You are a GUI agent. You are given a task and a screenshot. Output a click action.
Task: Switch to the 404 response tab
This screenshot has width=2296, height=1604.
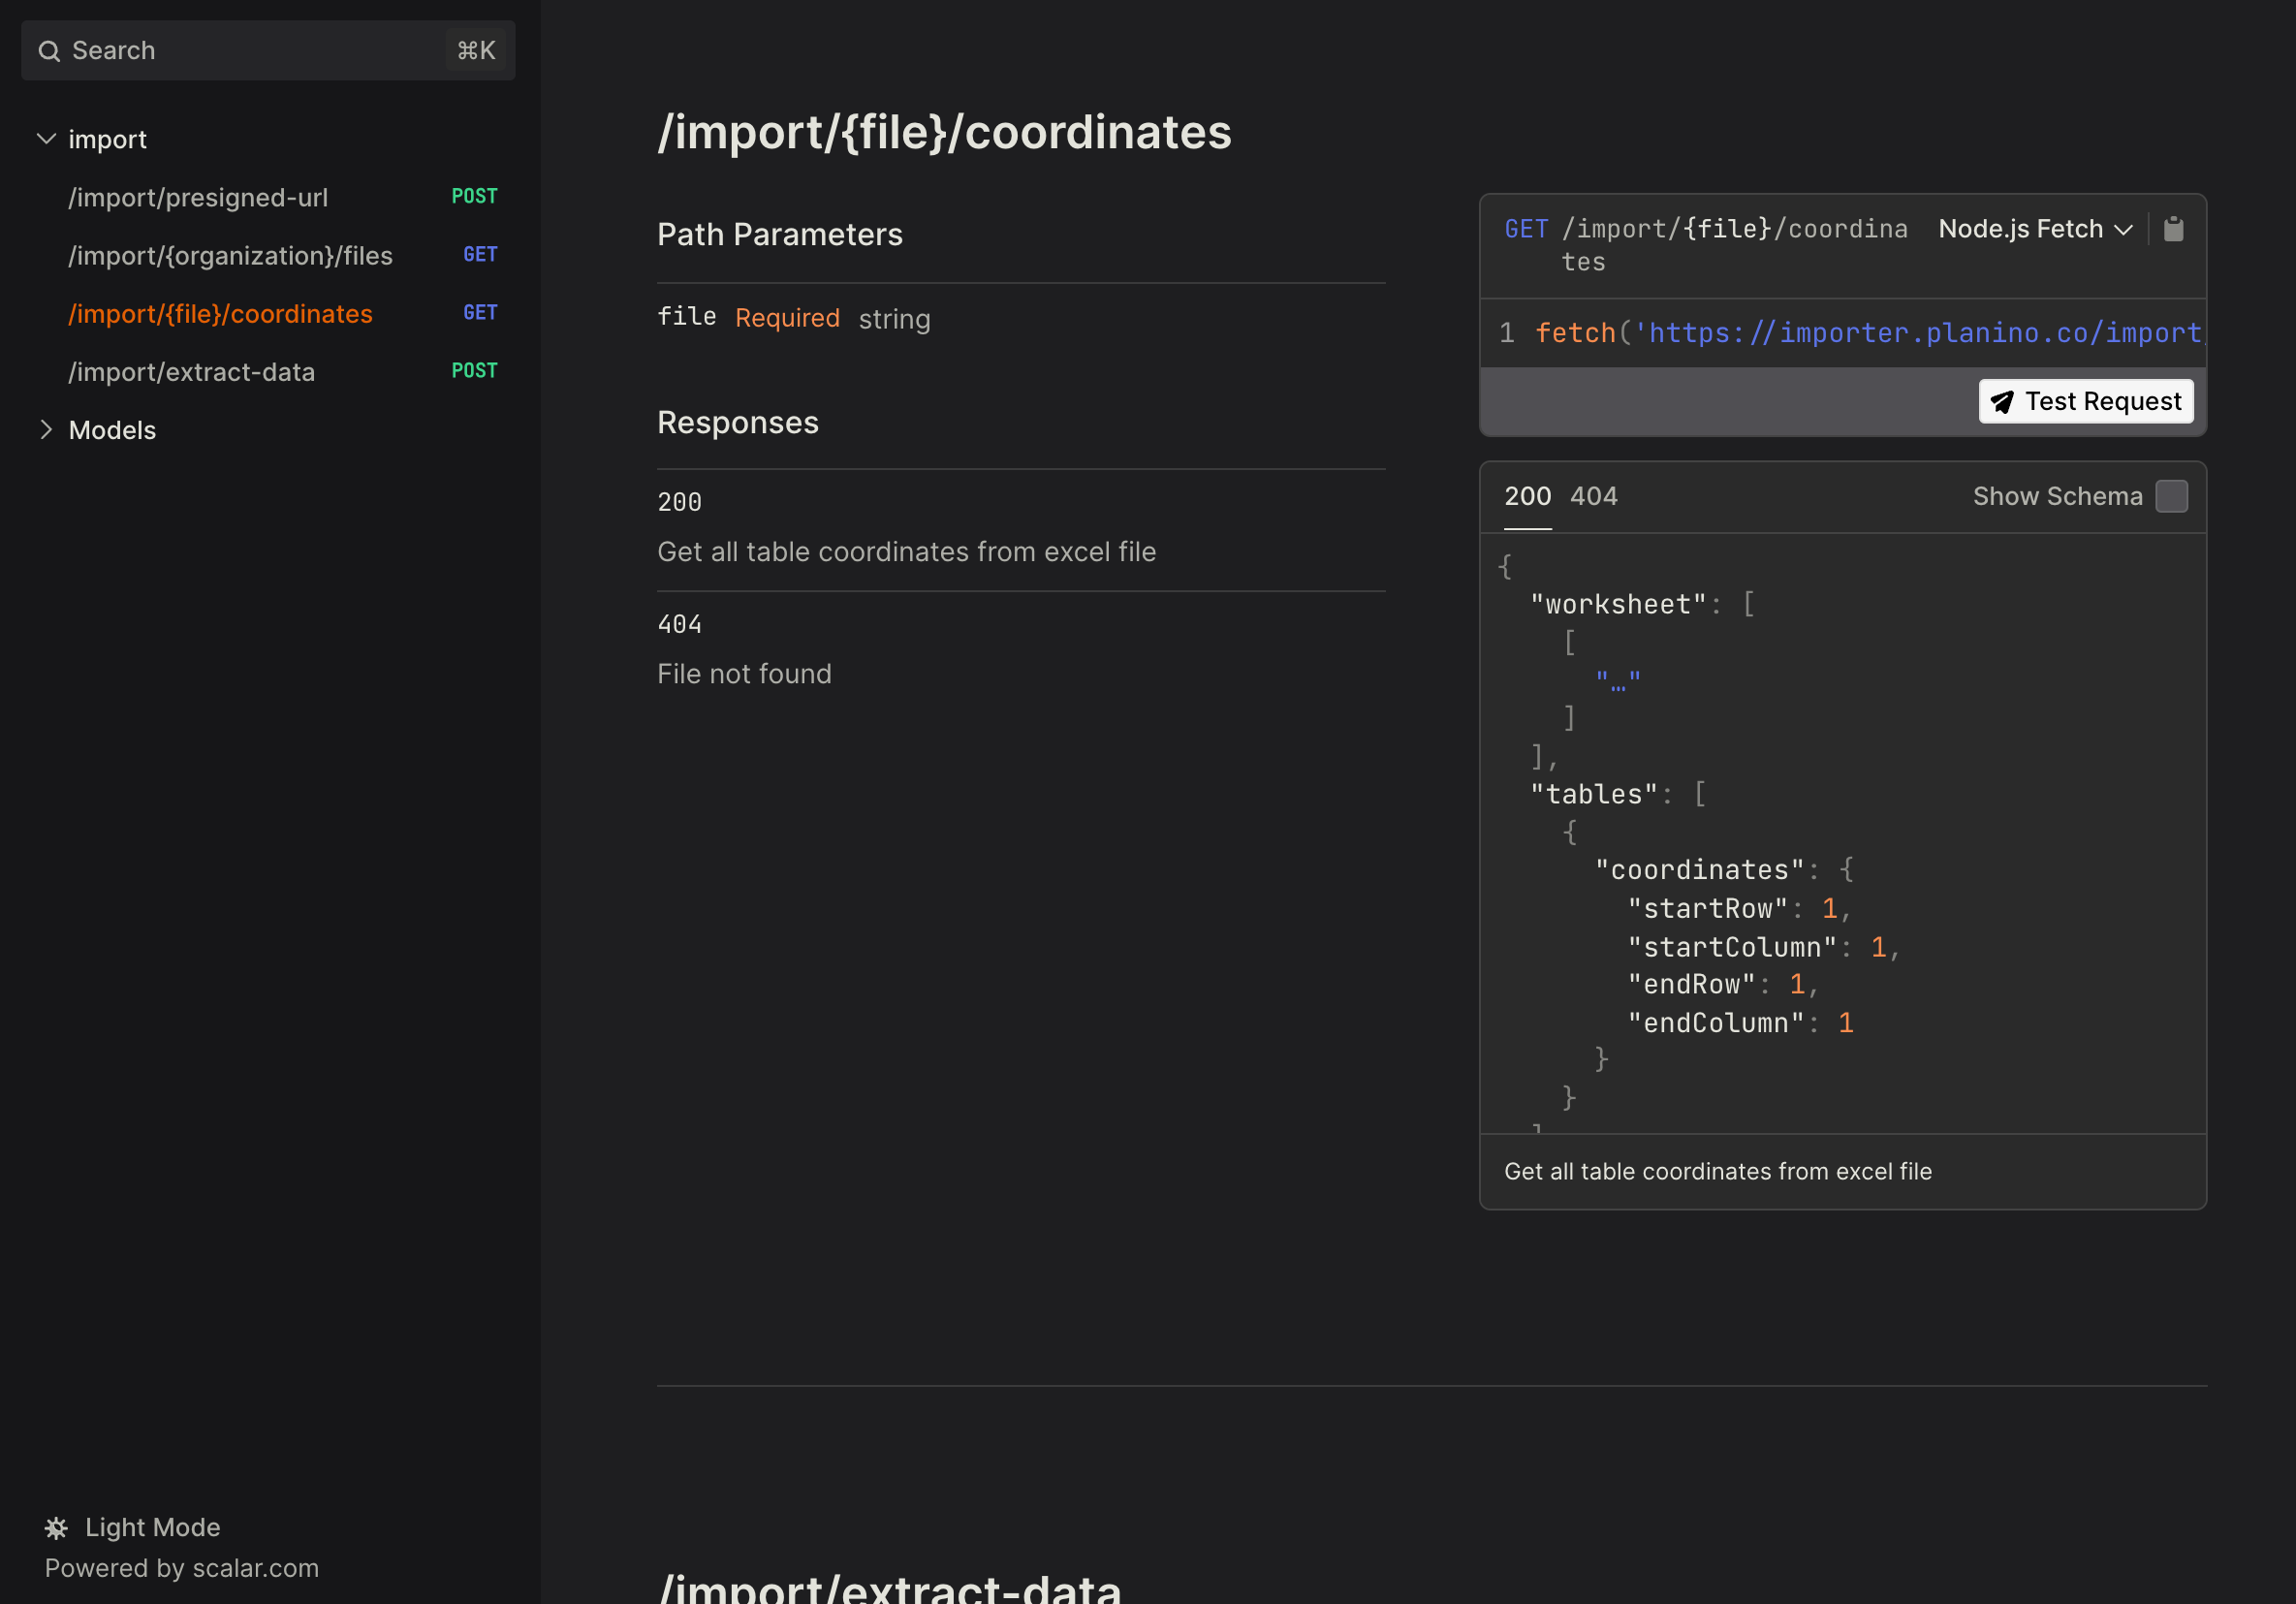[1593, 496]
